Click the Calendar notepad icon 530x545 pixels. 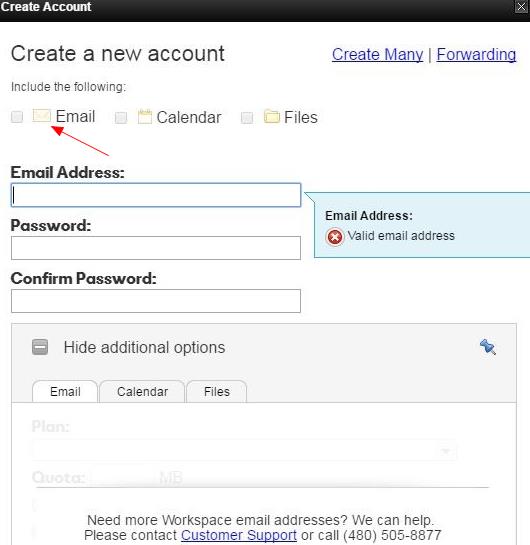(145, 116)
